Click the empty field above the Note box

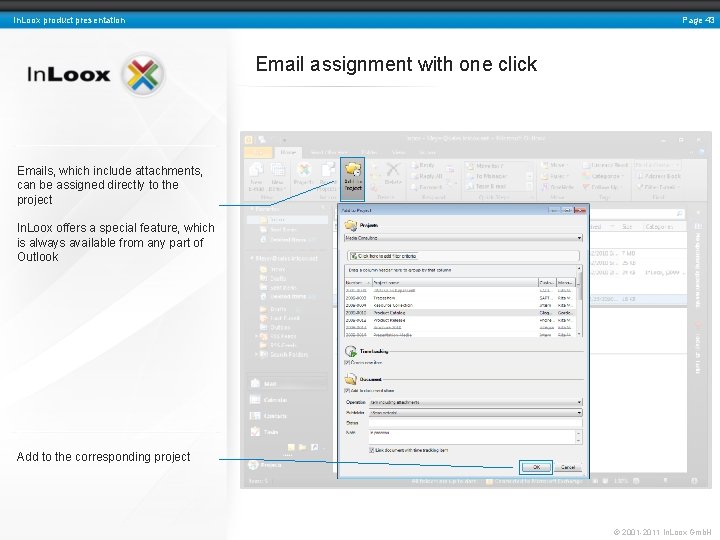(475, 423)
